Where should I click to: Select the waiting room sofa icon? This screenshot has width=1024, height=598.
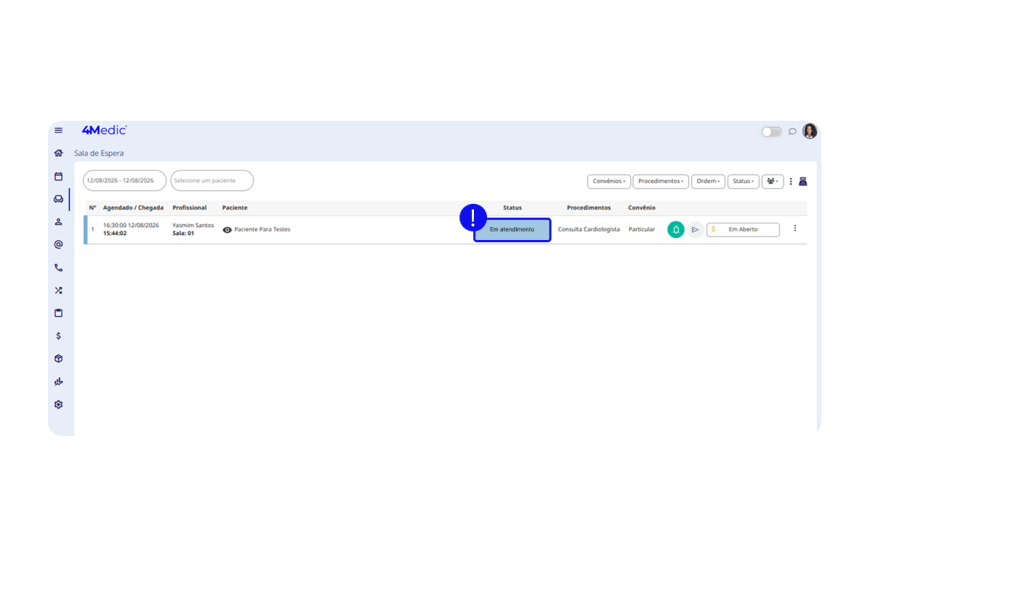coord(58,199)
